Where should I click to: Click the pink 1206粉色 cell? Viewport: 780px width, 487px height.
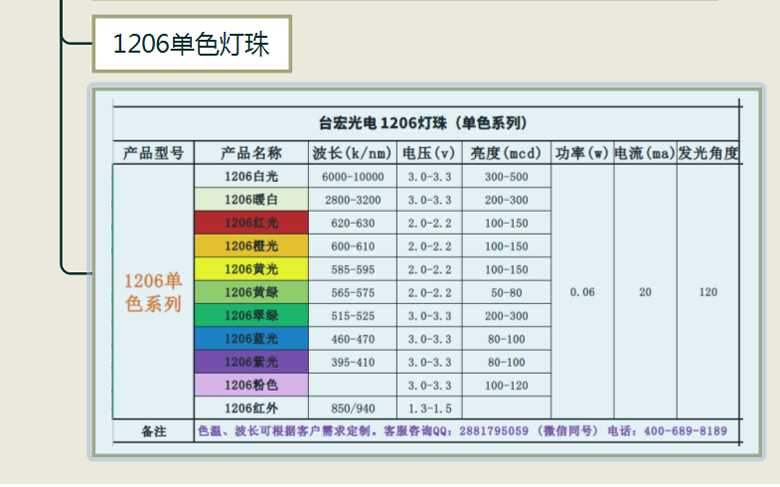pos(252,384)
